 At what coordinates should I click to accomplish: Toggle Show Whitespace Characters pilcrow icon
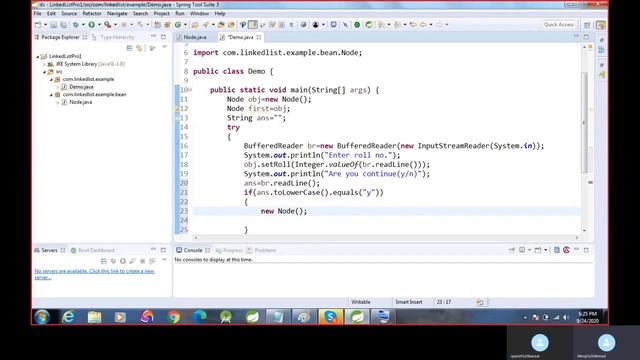tap(291, 25)
